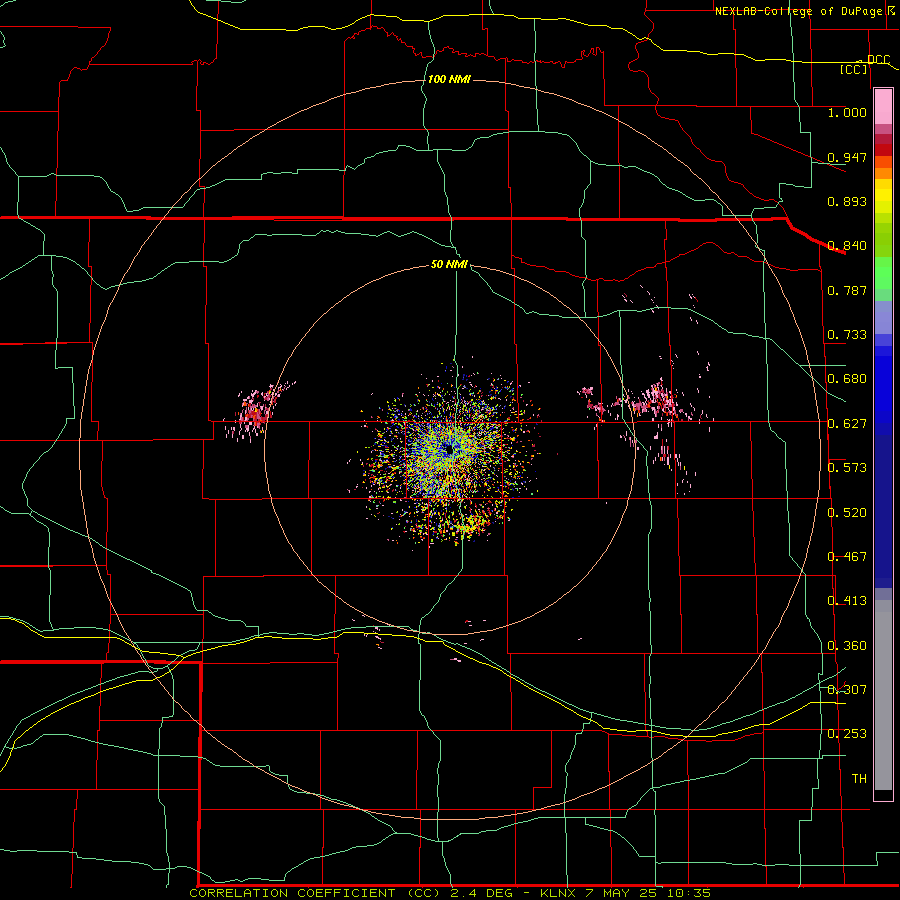Click the TH threshold label on legend
This screenshot has height=900, width=900.
pyautogui.click(x=859, y=779)
